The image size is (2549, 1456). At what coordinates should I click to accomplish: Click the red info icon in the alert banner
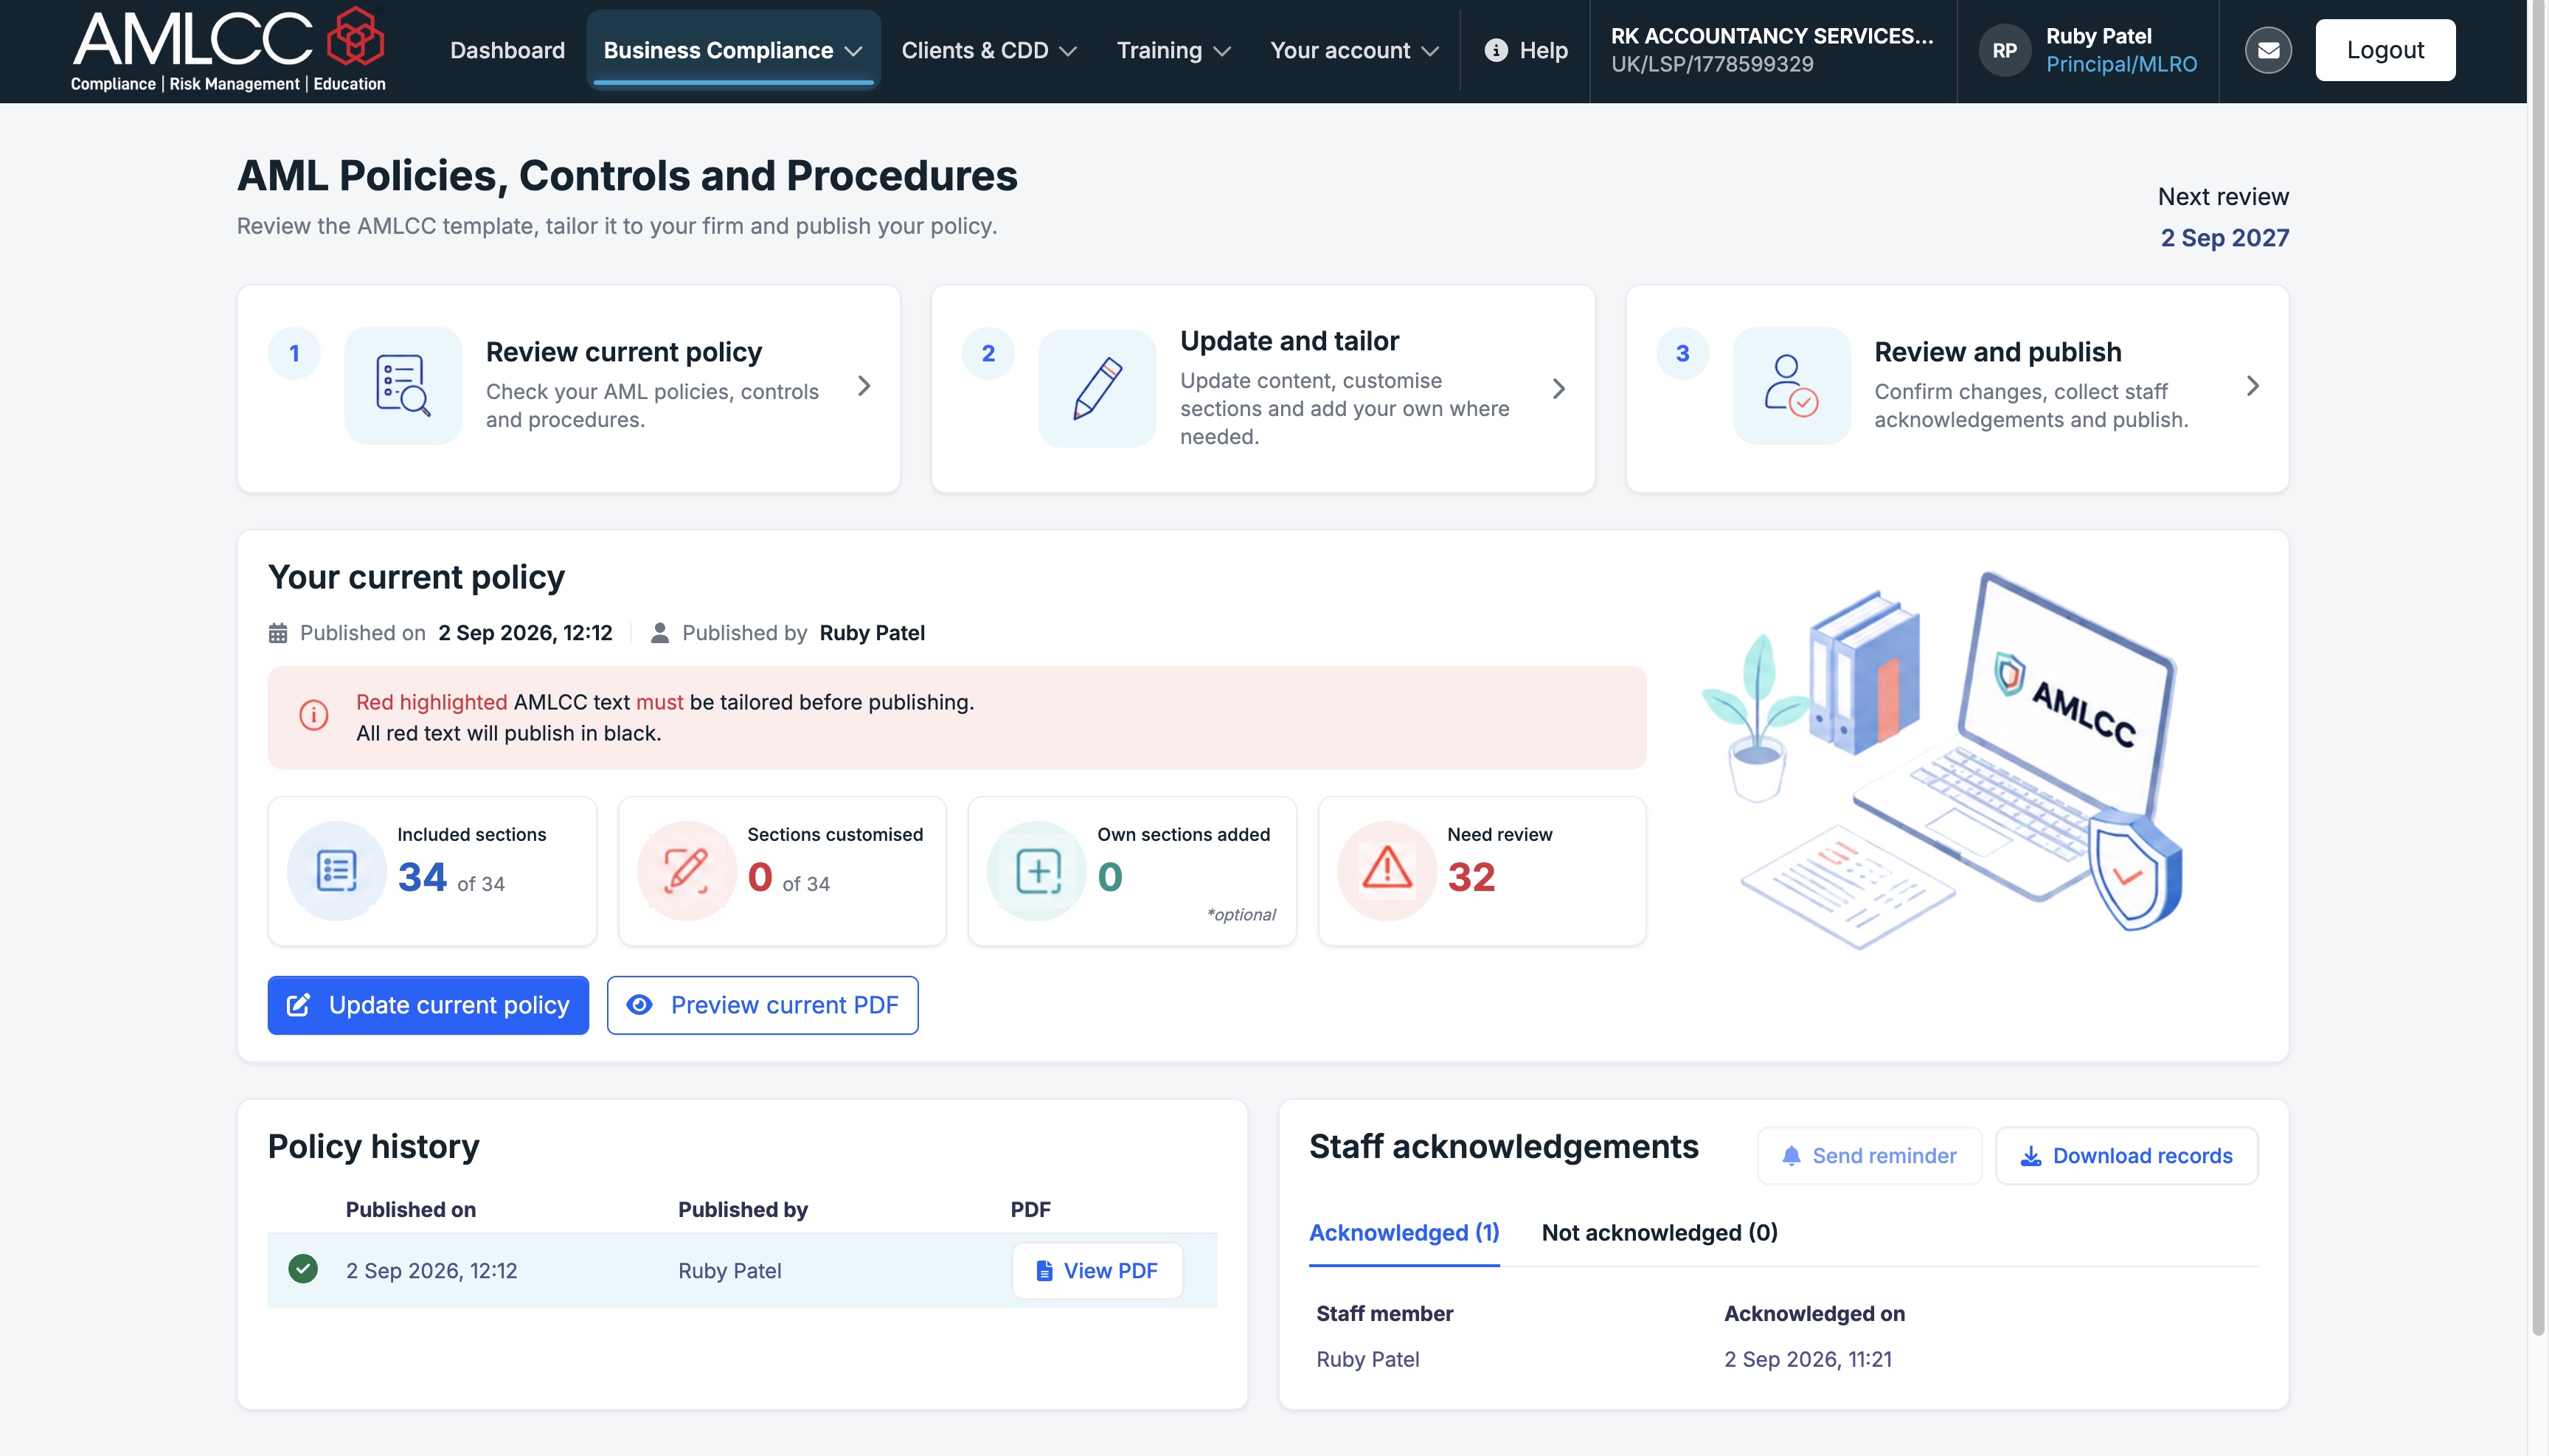314,715
